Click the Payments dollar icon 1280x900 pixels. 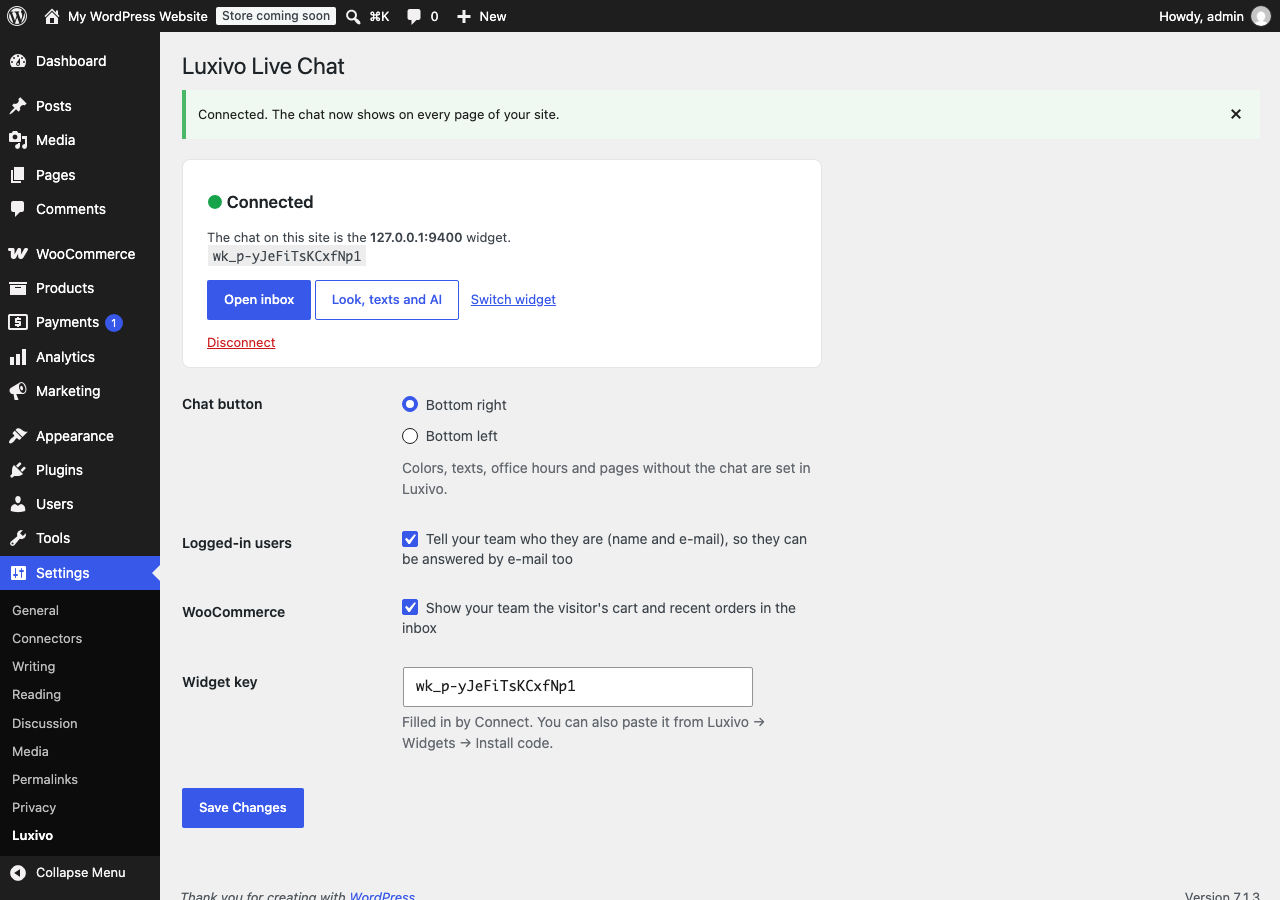18,322
